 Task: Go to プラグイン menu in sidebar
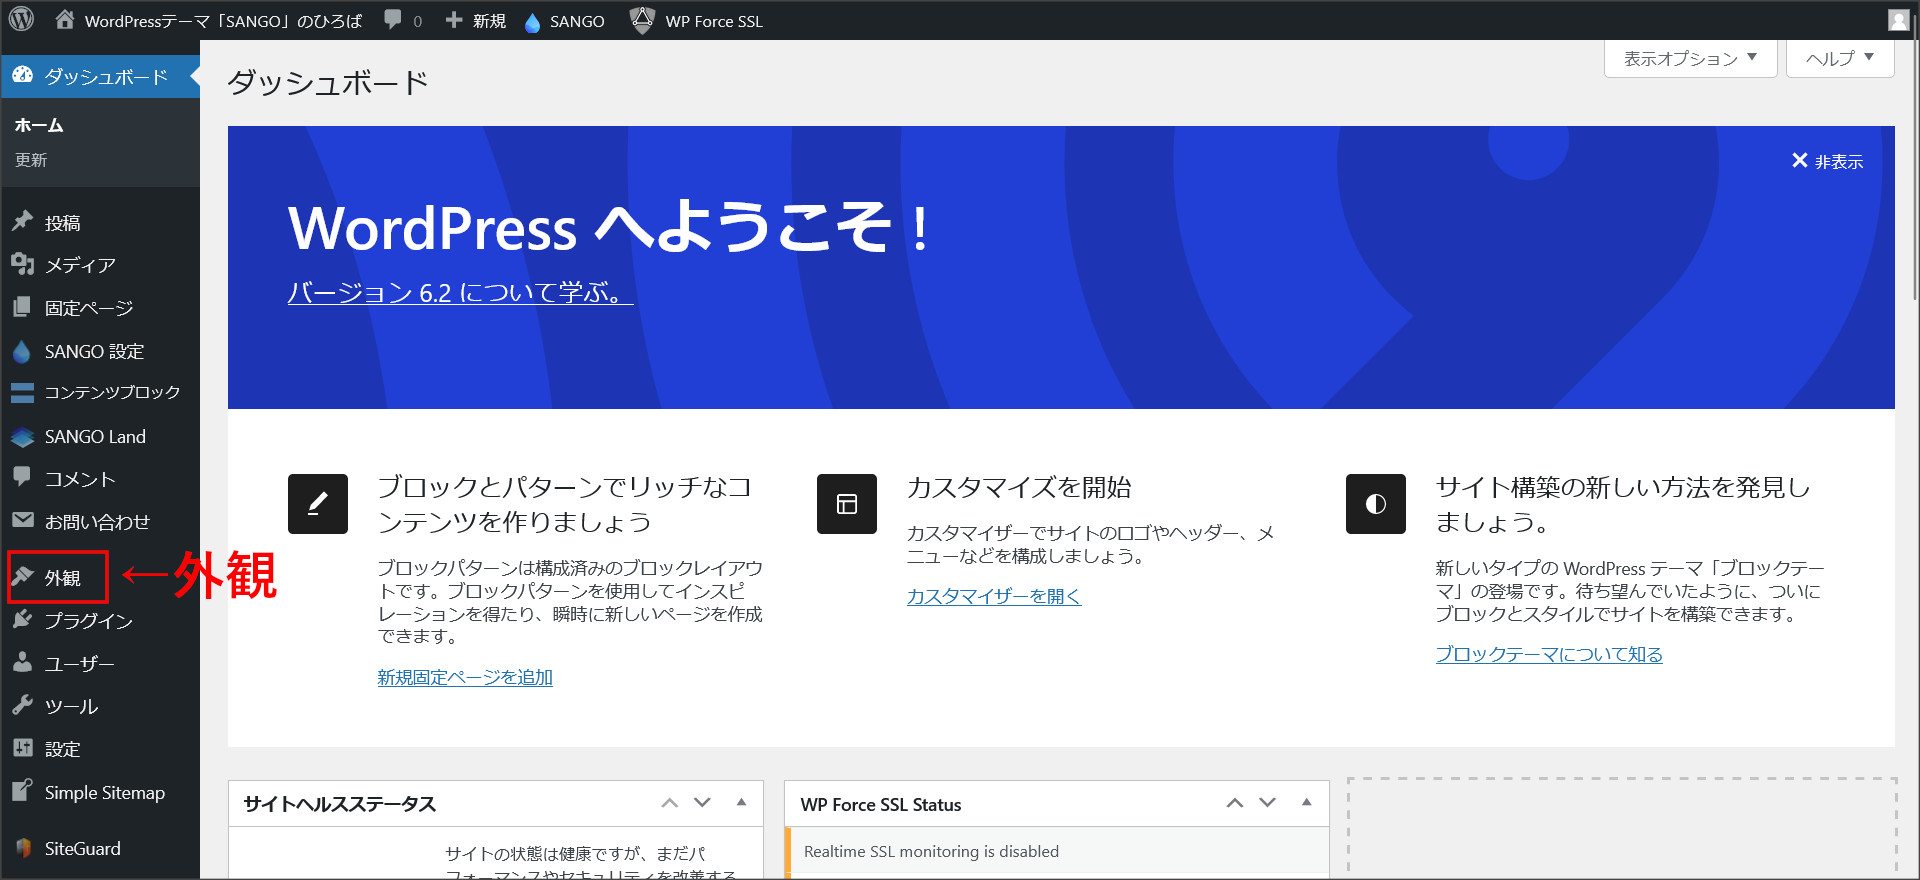(88, 621)
